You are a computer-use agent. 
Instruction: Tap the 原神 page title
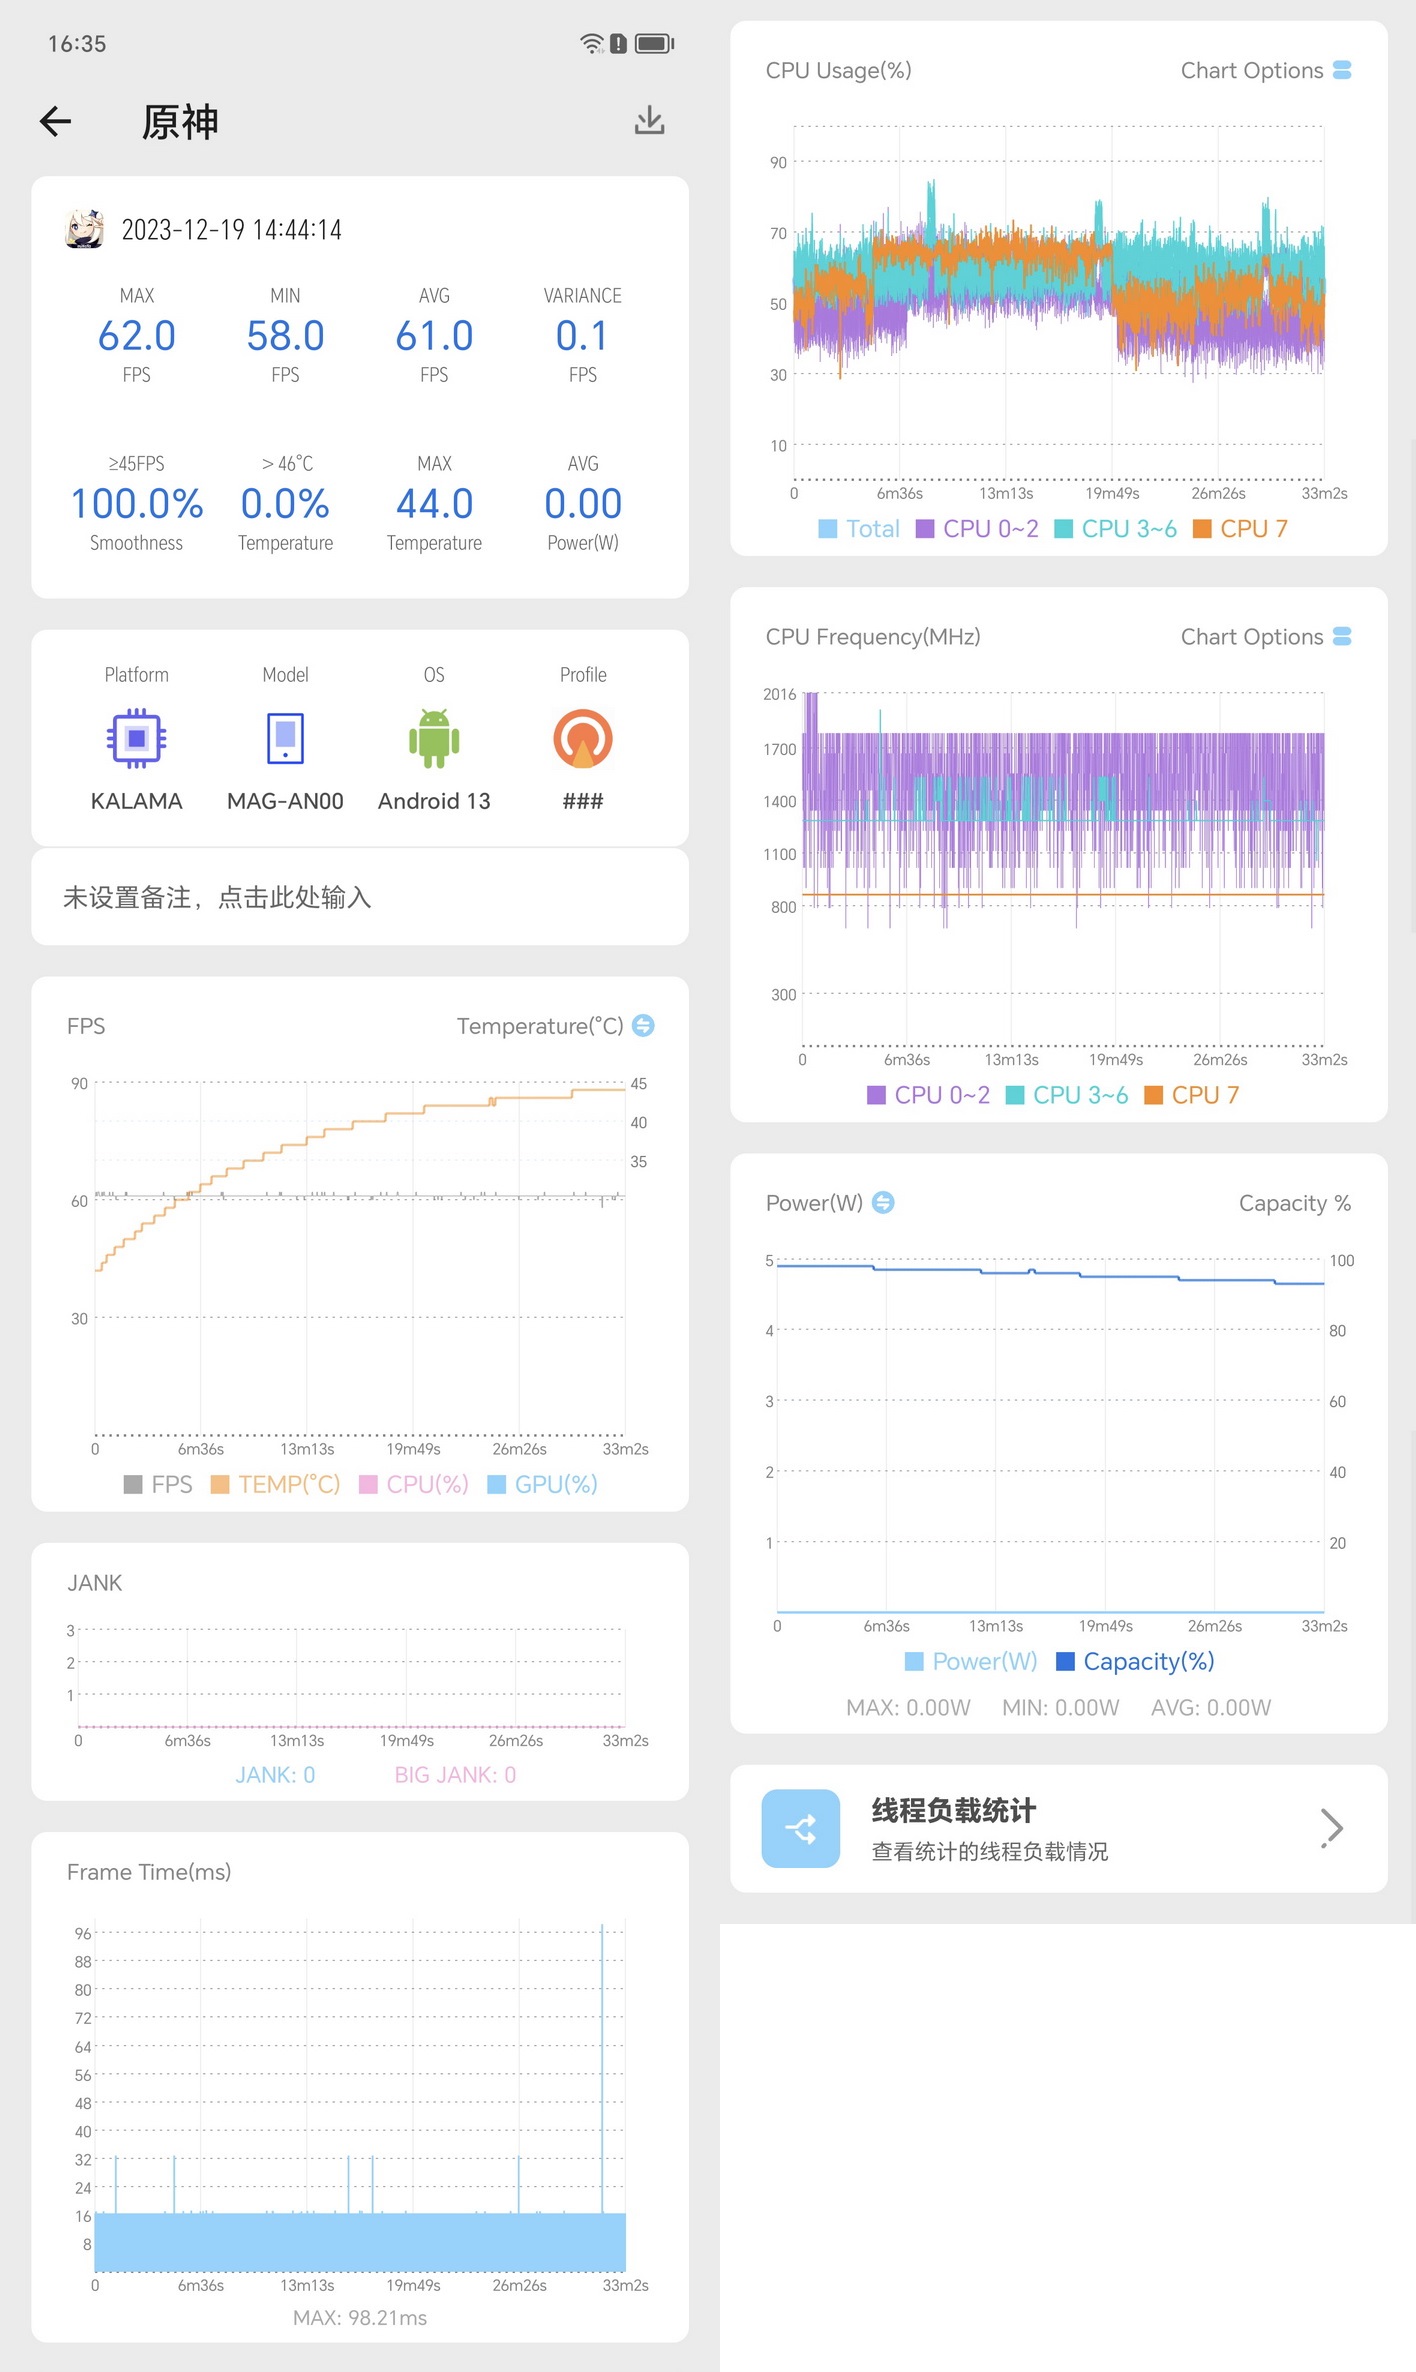(180, 122)
